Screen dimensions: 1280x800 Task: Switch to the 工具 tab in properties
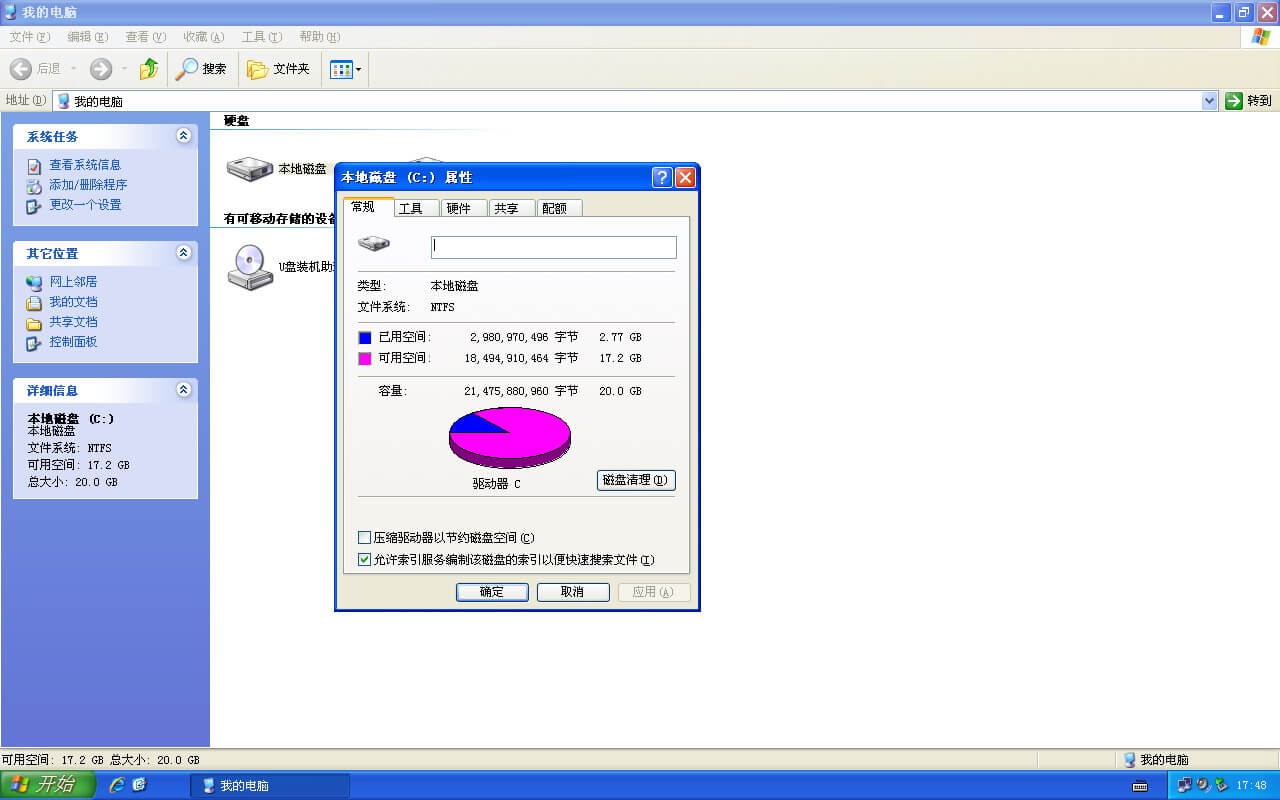pyautogui.click(x=415, y=208)
